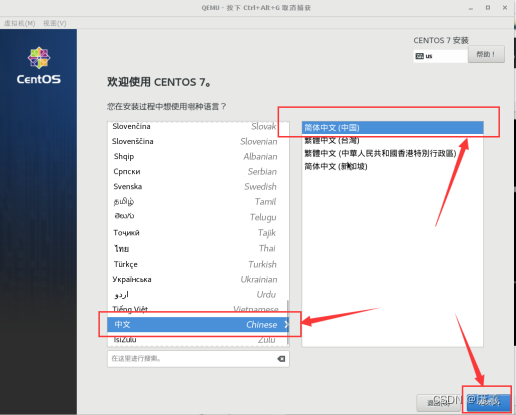
Task: Select Svenska Swedish language row
Action: (198, 186)
